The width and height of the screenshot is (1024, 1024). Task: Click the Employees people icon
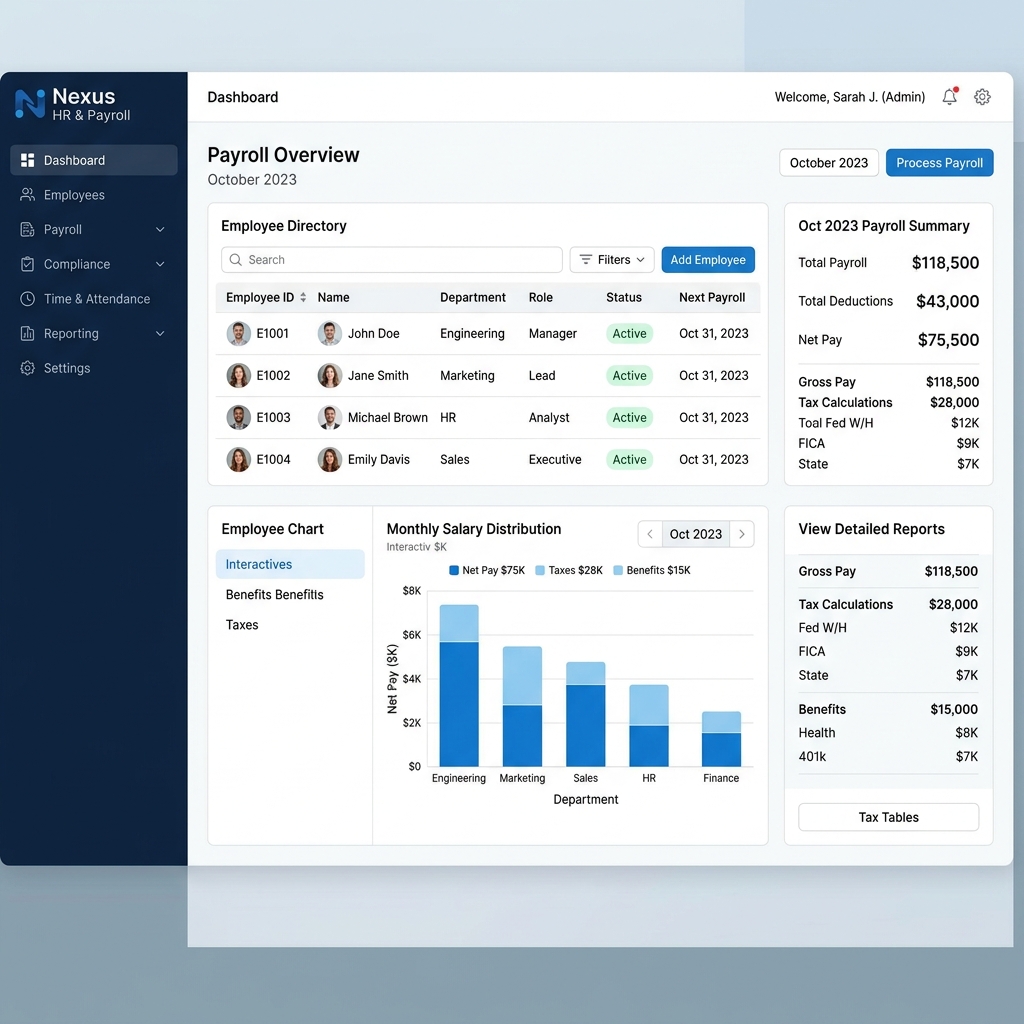click(x=27, y=195)
